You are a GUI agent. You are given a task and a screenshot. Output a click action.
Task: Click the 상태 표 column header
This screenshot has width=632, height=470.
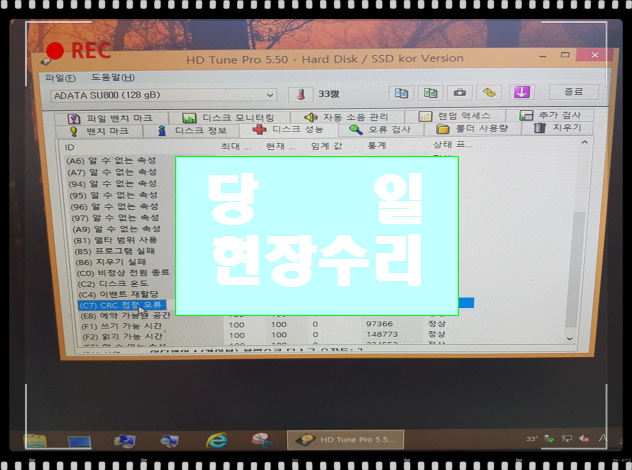pyautogui.click(x=452, y=144)
